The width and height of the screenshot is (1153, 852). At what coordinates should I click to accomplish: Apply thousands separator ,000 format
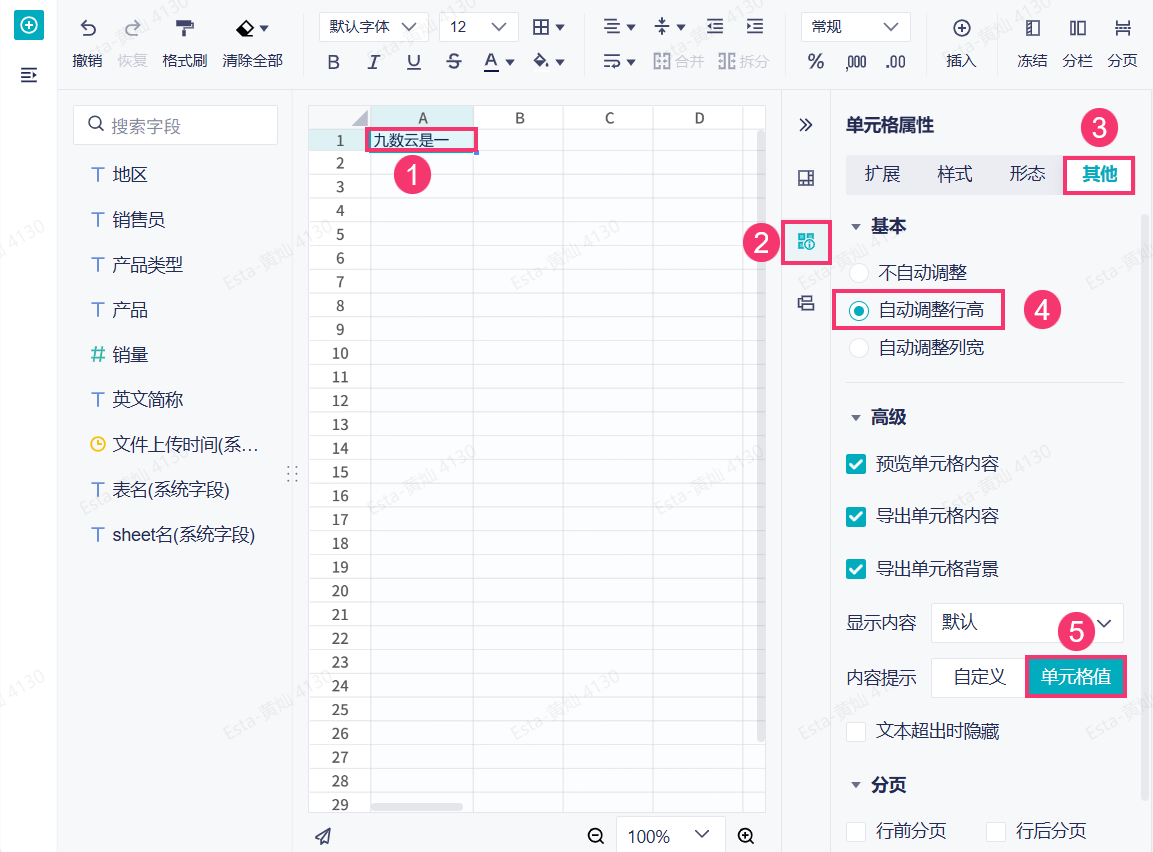pos(856,62)
